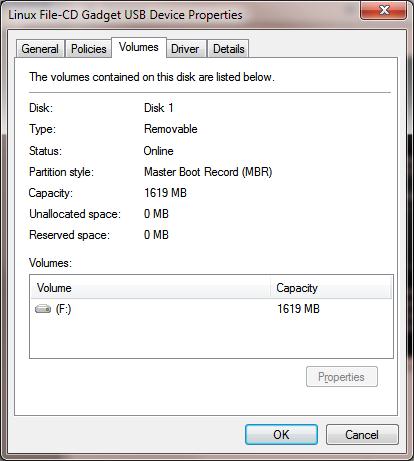The image size is (414, 461).
Task: Close the Device Properties dialog with X
Action: click(384, 10)
